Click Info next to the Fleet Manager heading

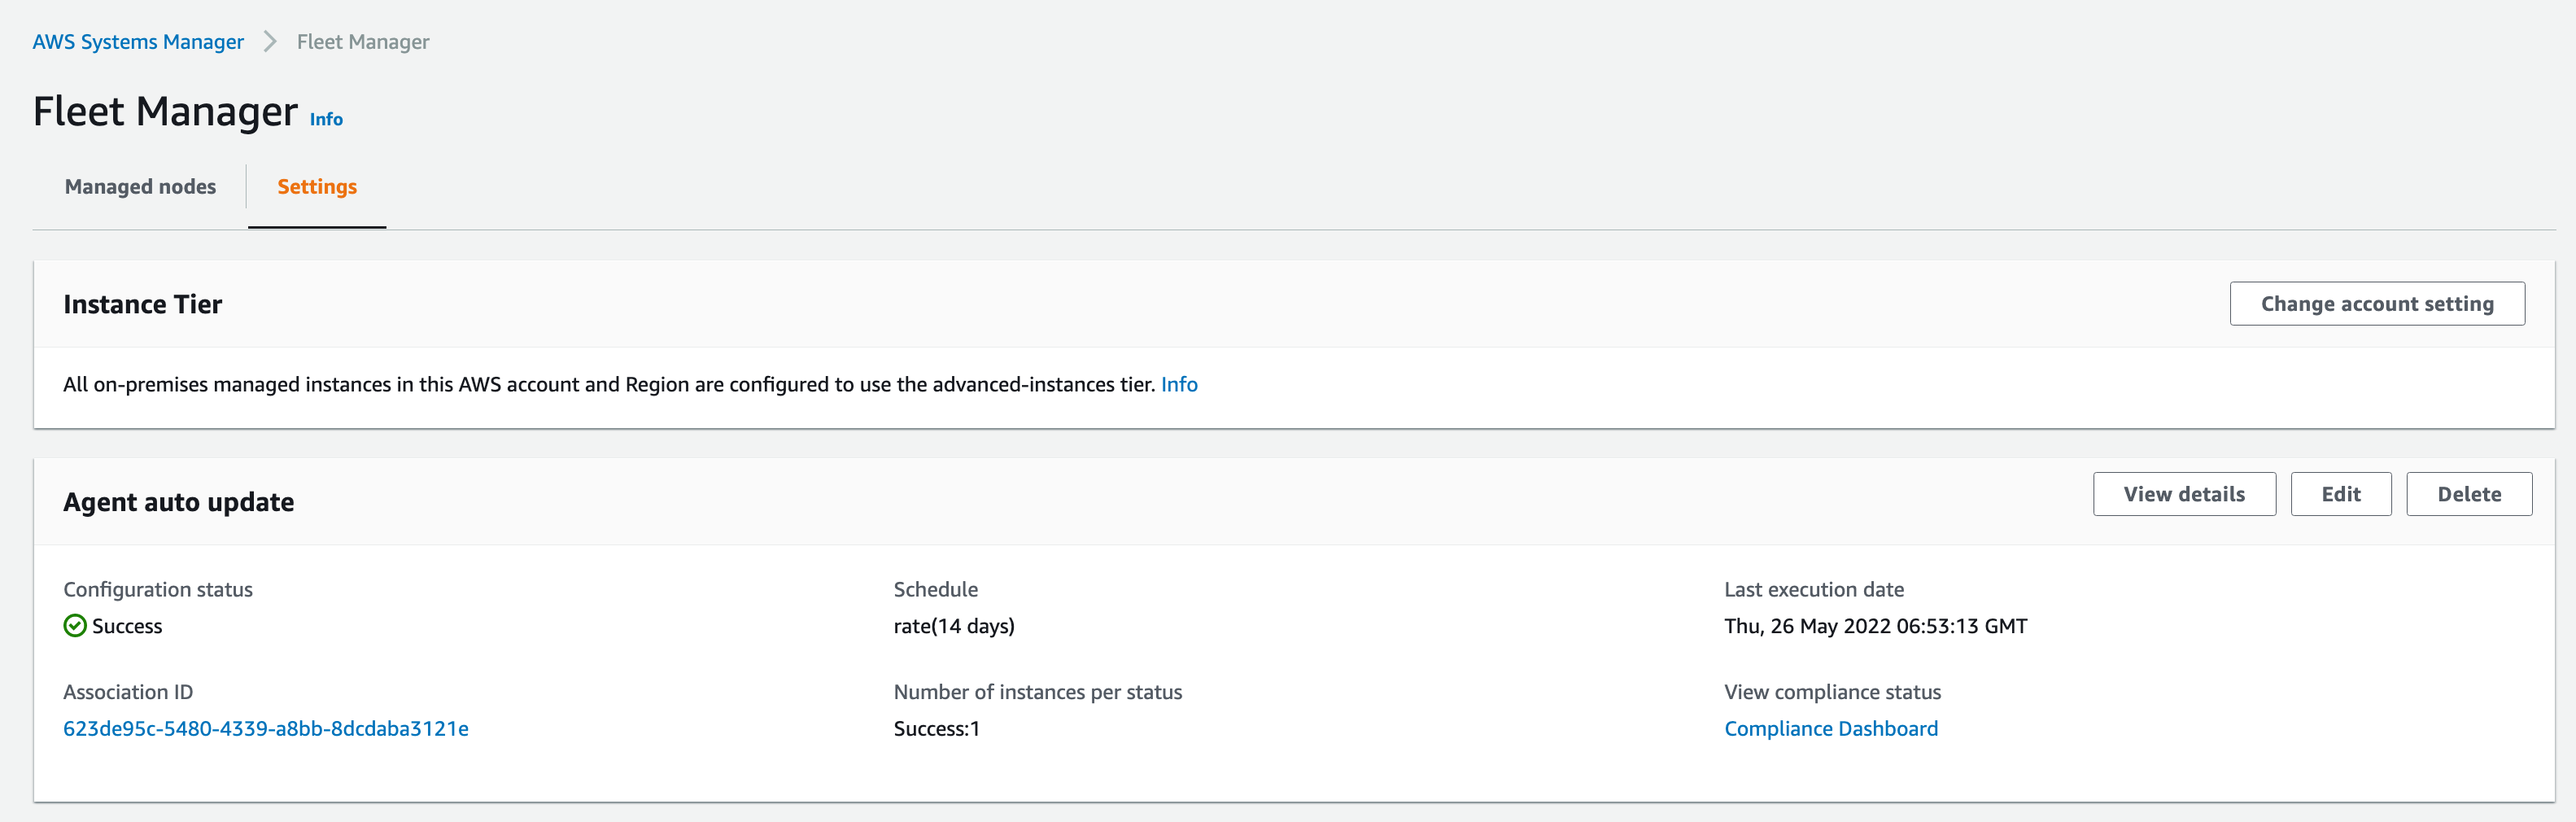(x=326, y=118)
